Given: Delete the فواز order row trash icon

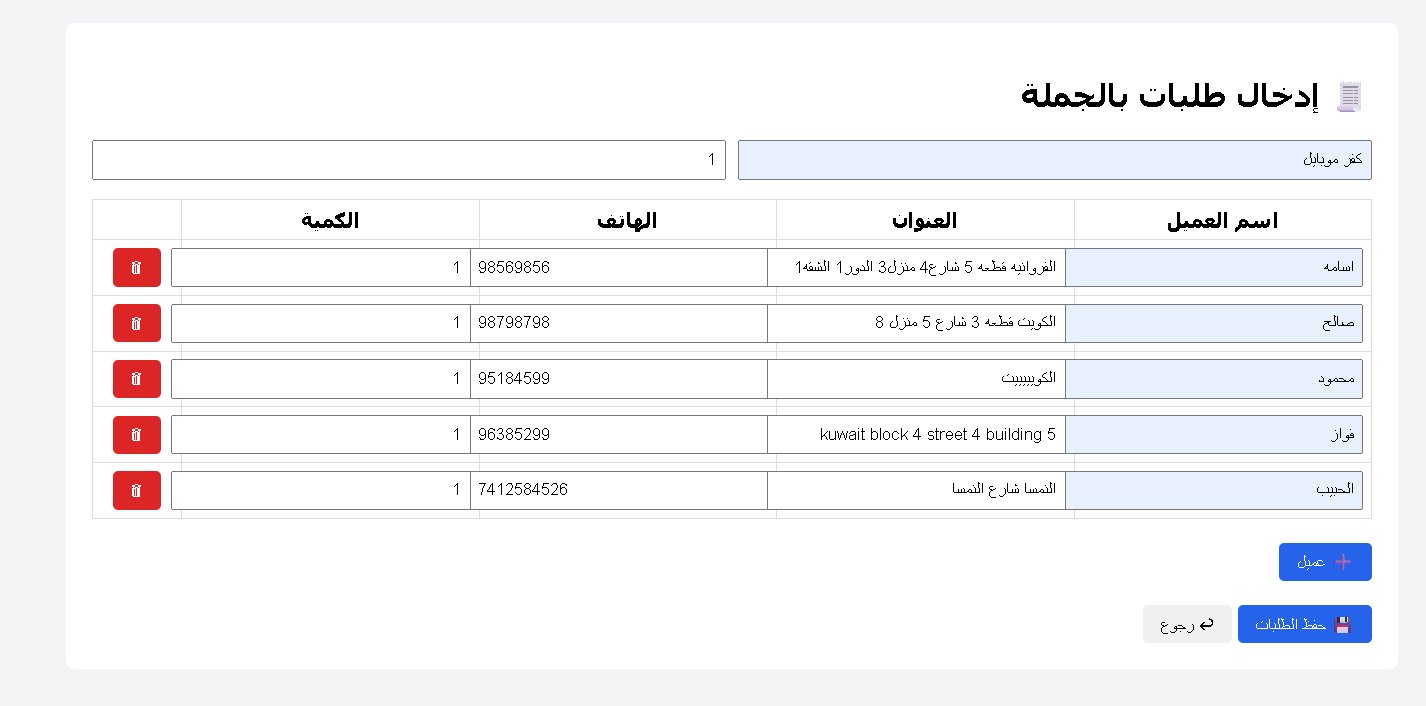Looking at the screenshot, I should 136,434.
